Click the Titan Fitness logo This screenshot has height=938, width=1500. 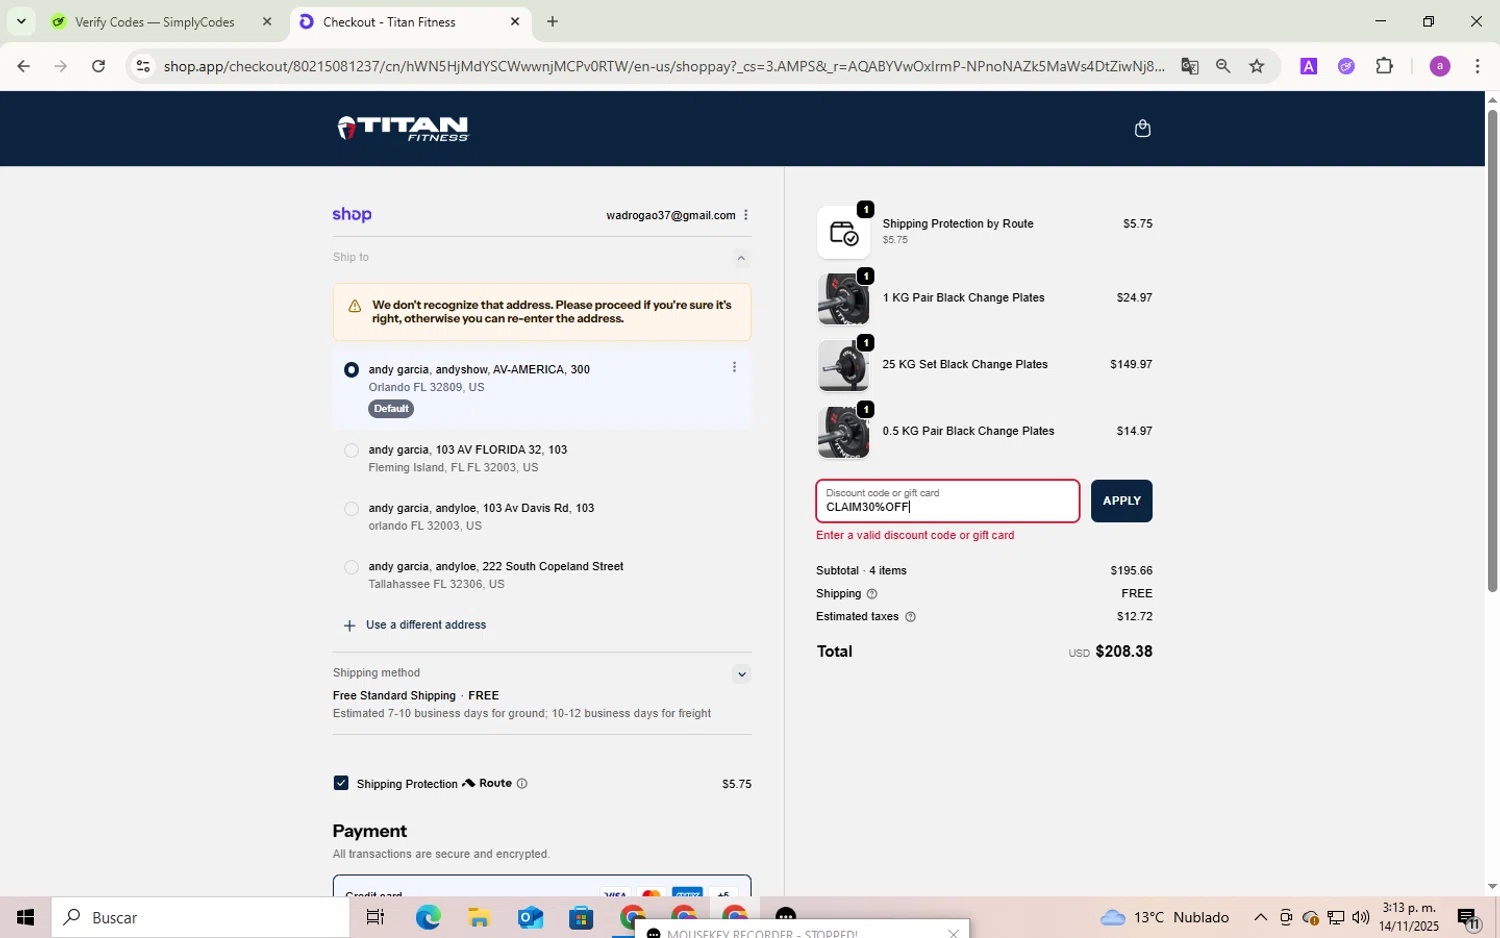[x=403, y=128]
